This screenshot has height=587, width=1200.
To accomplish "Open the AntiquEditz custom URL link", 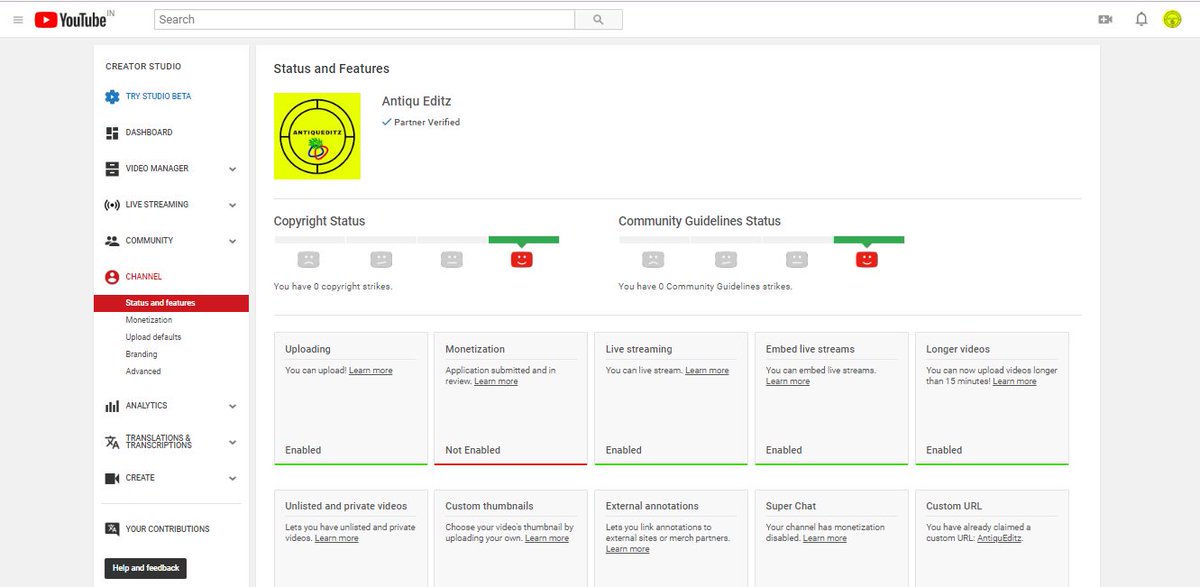I will (999, 539).
